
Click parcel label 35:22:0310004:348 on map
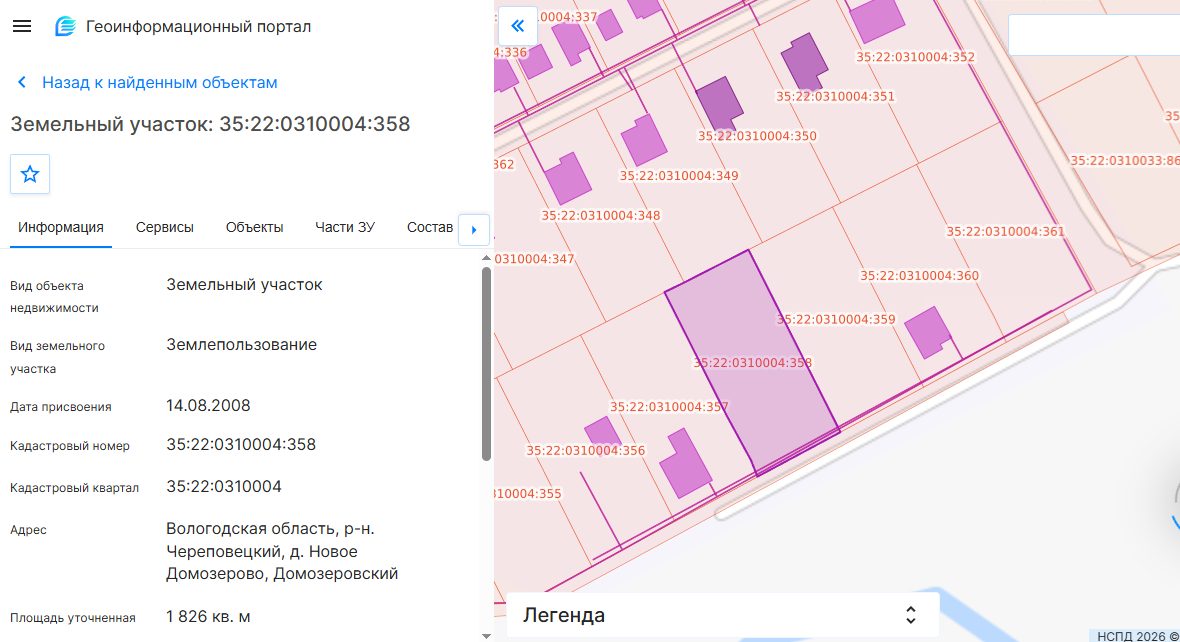[601, 215]
